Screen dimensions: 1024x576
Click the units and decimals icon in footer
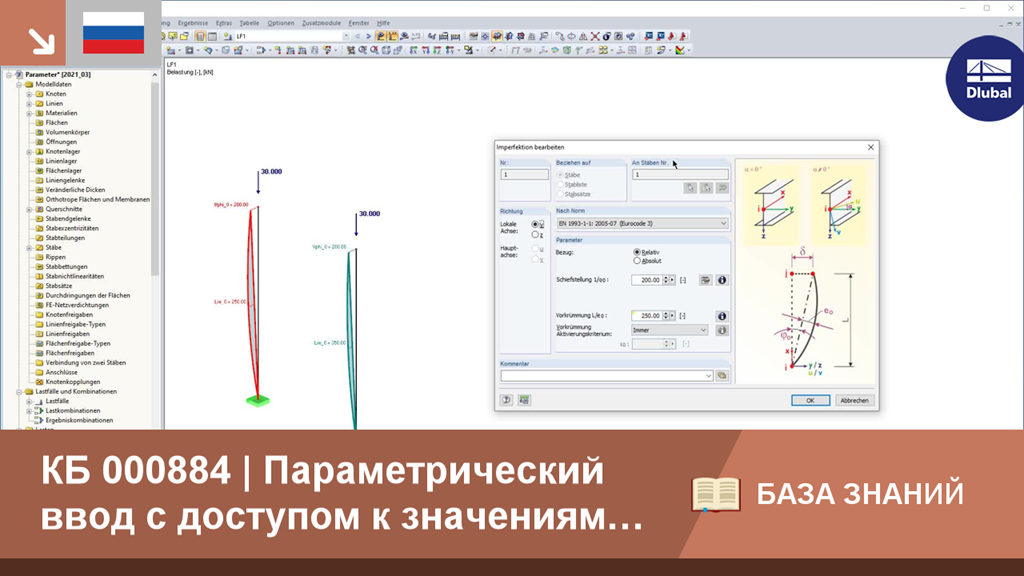click(x=524, y=400)
